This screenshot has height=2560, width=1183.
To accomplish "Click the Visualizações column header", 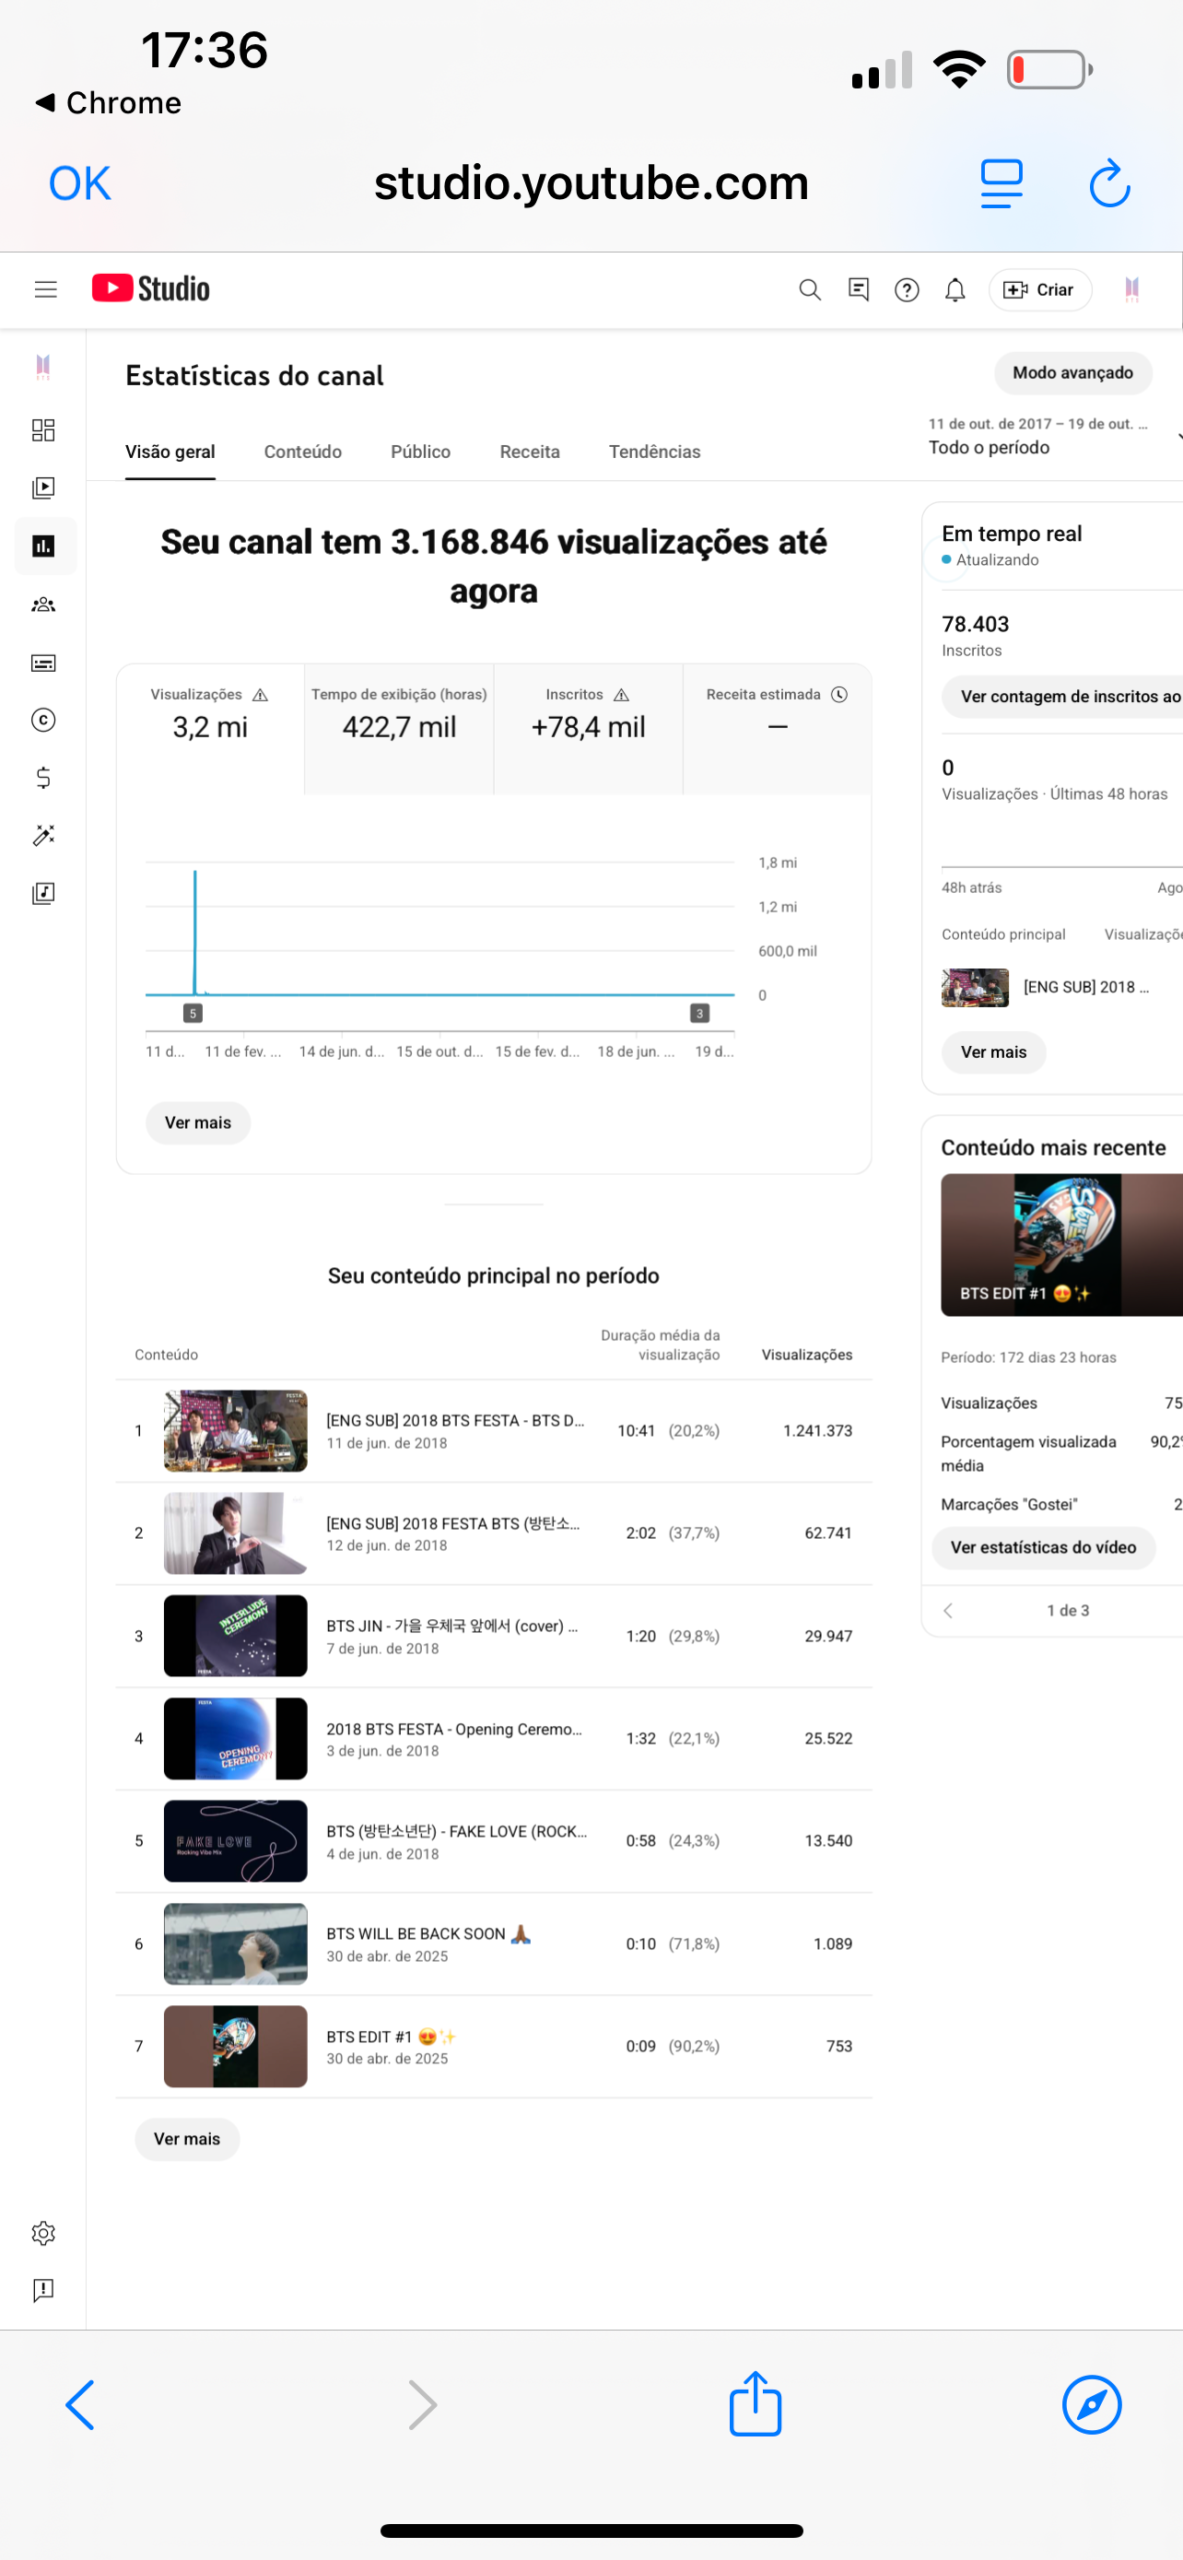I will tap(806, 1354).
